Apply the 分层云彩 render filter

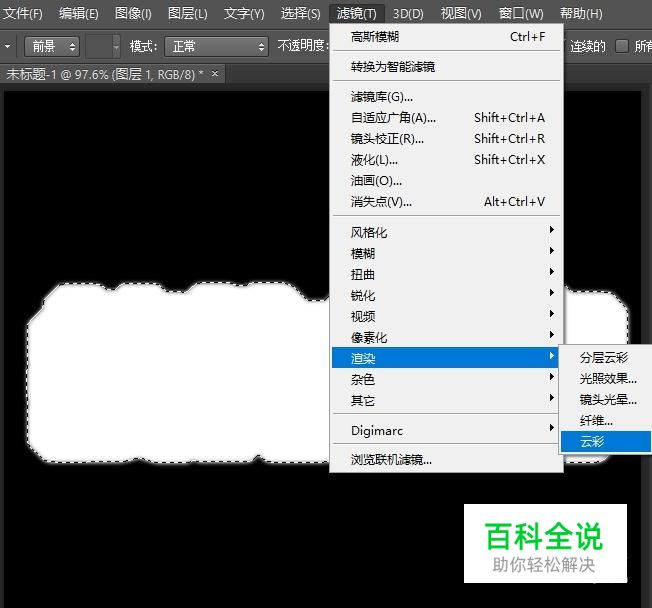pyautogui.click(x=606, y=357)
